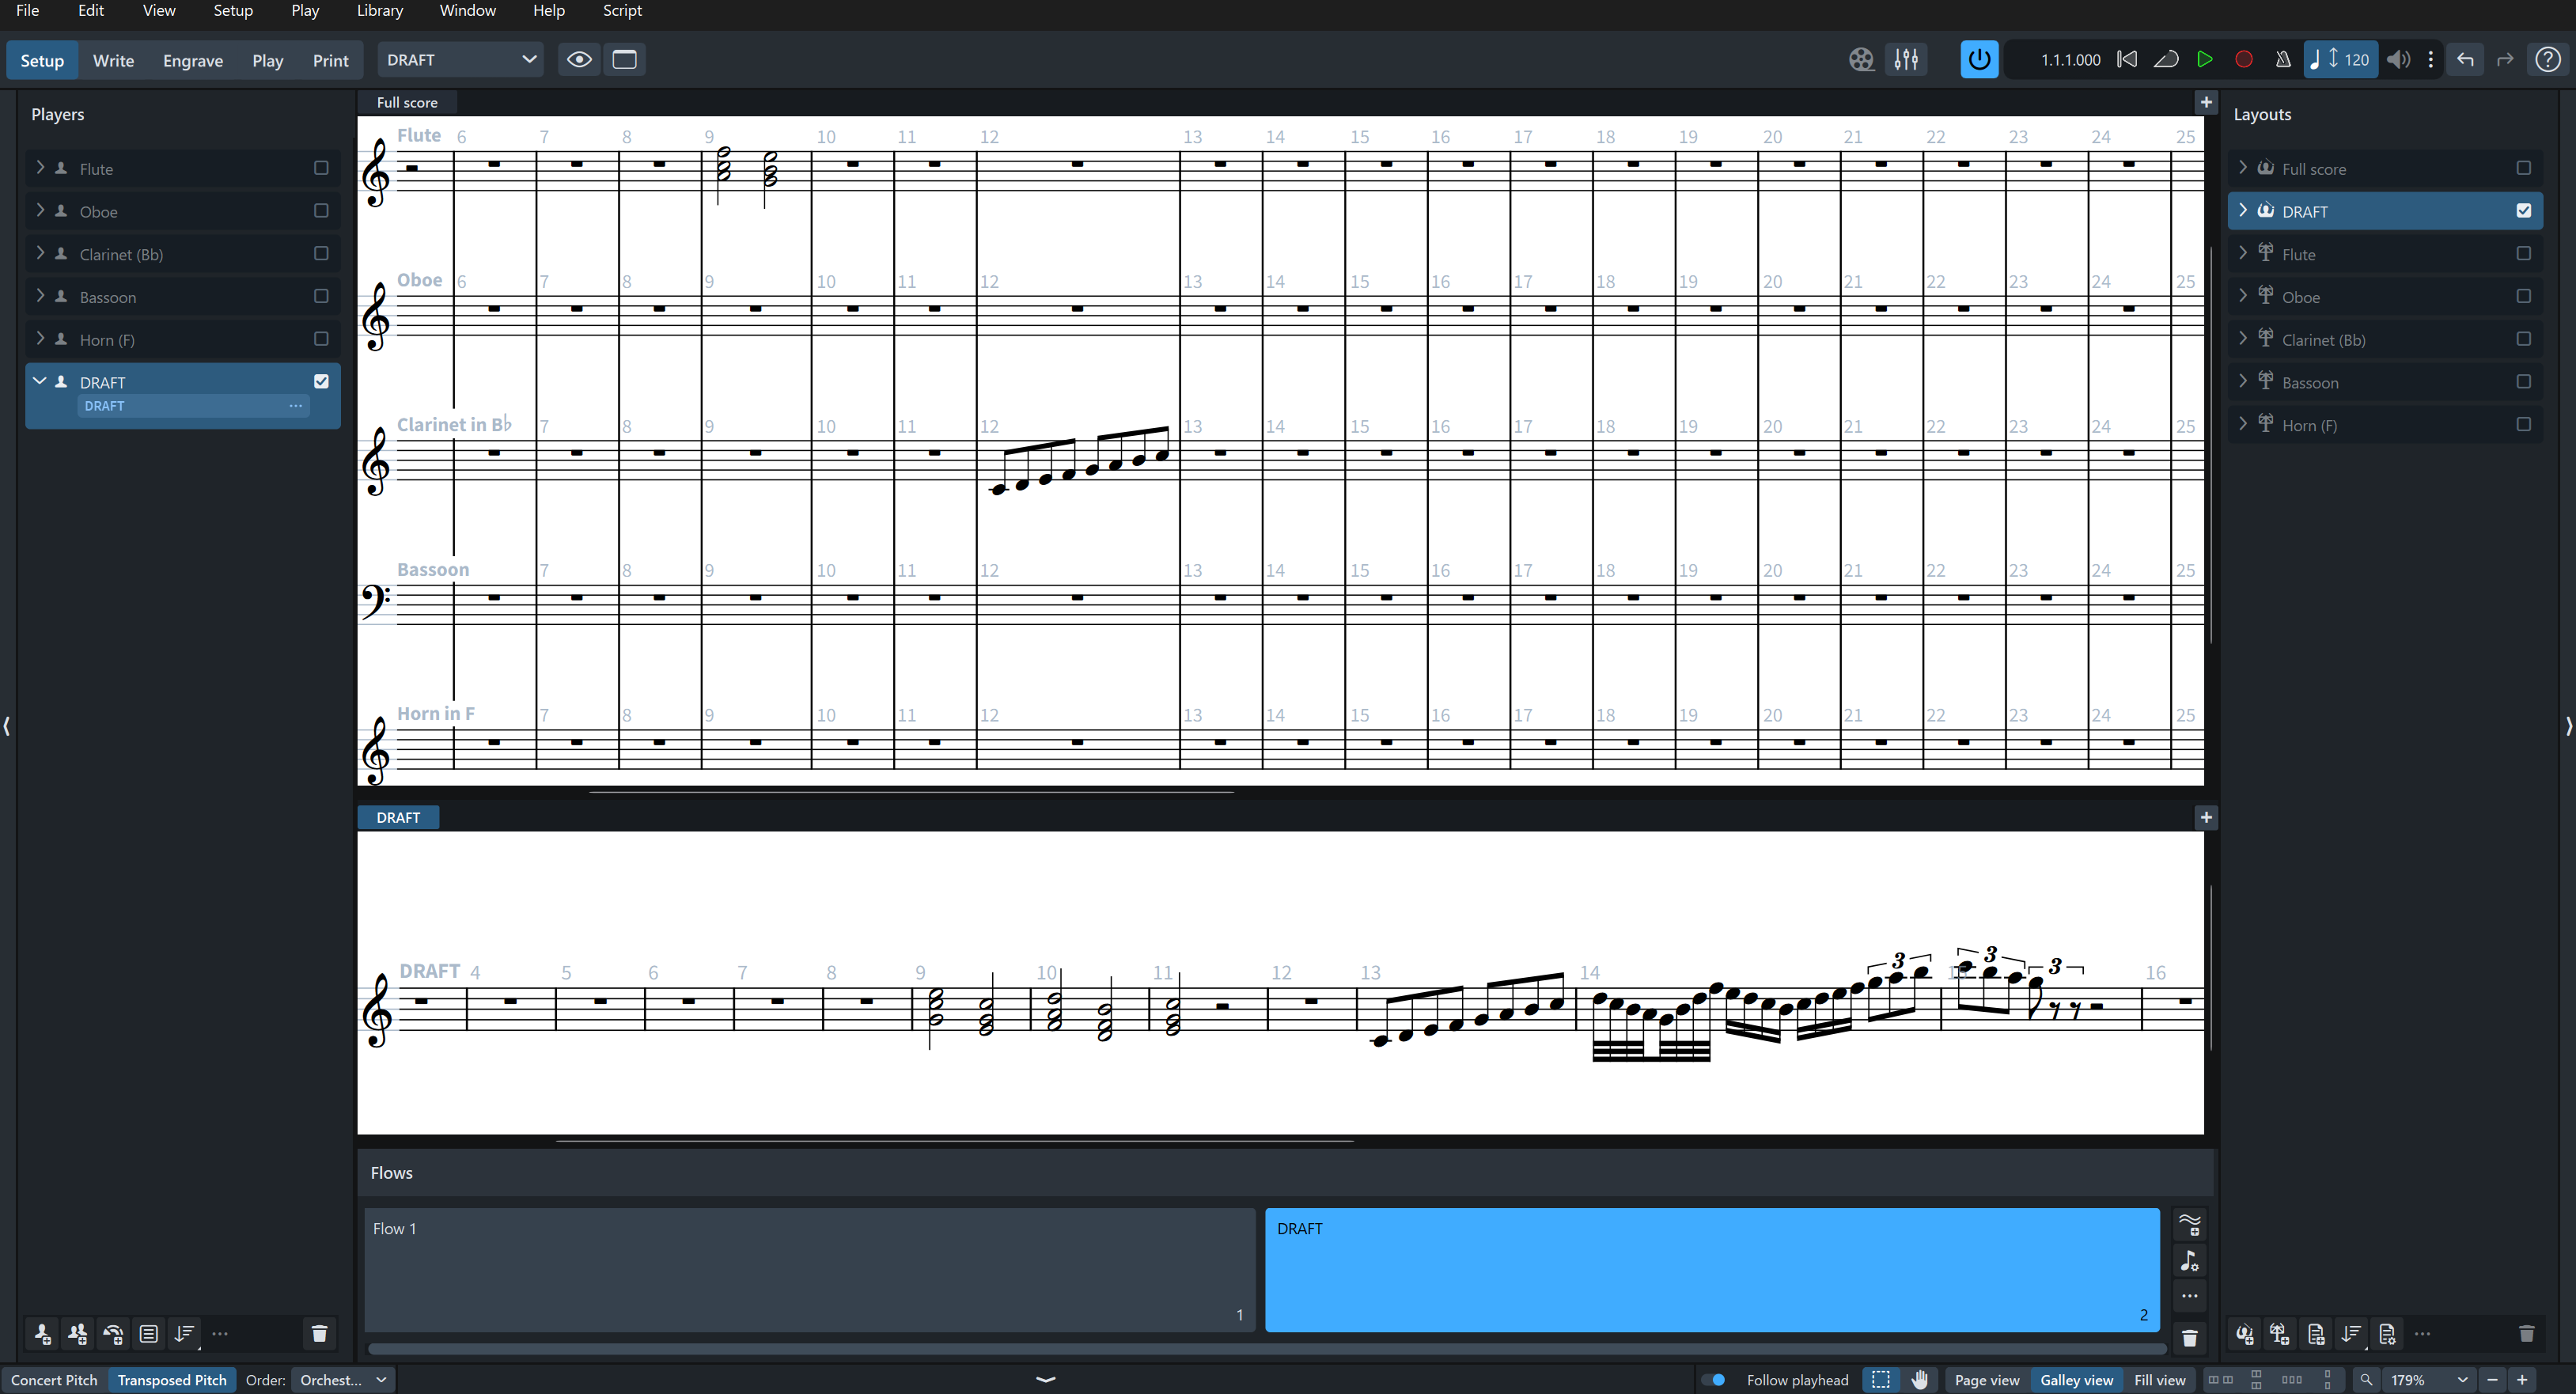This screenshot has width=2576, height=1394.
Task: Rewind to beginning of flow
Action: 2127,60
